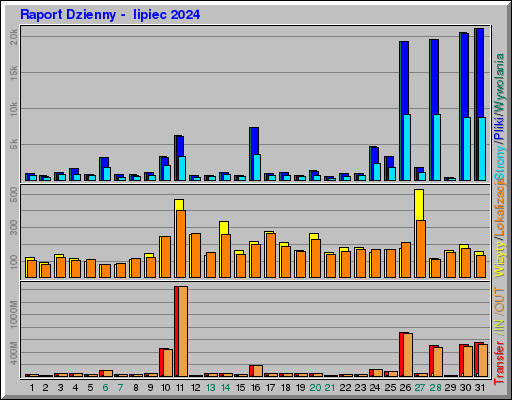Select day 7 on the x-axis
Screen dimensions: 512x400
click(x=120, y=388)
